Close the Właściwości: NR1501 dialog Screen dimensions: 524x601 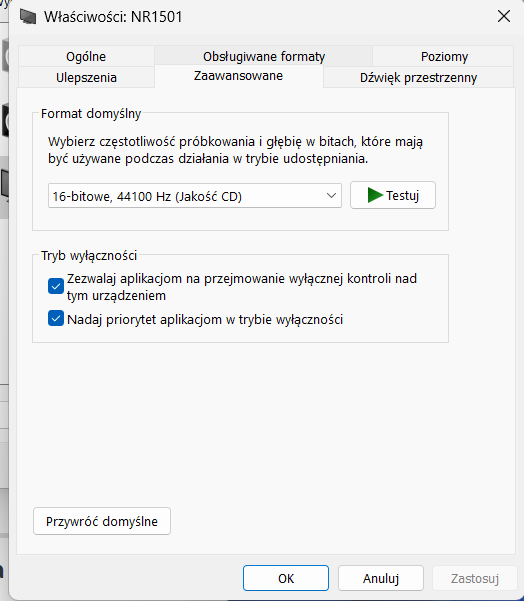pyautogui.click(x=504, y=16)
